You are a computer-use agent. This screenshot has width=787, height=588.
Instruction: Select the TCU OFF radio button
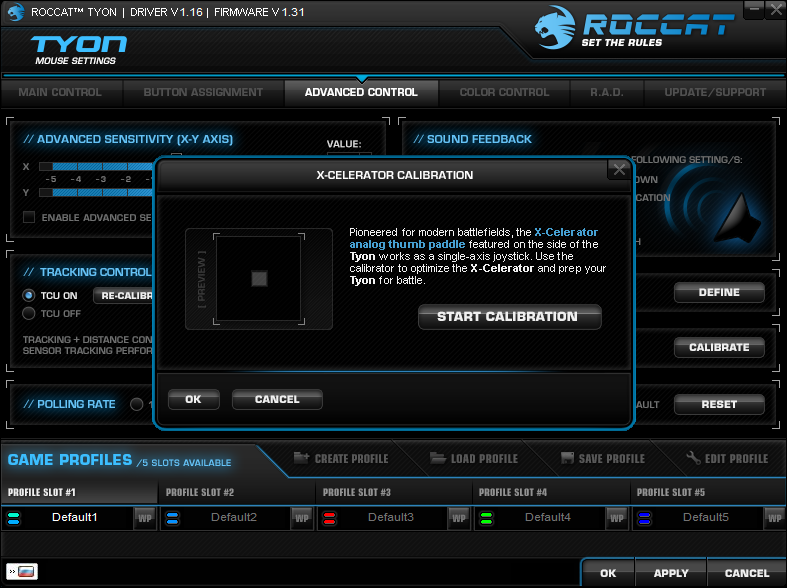click(29, 314)
